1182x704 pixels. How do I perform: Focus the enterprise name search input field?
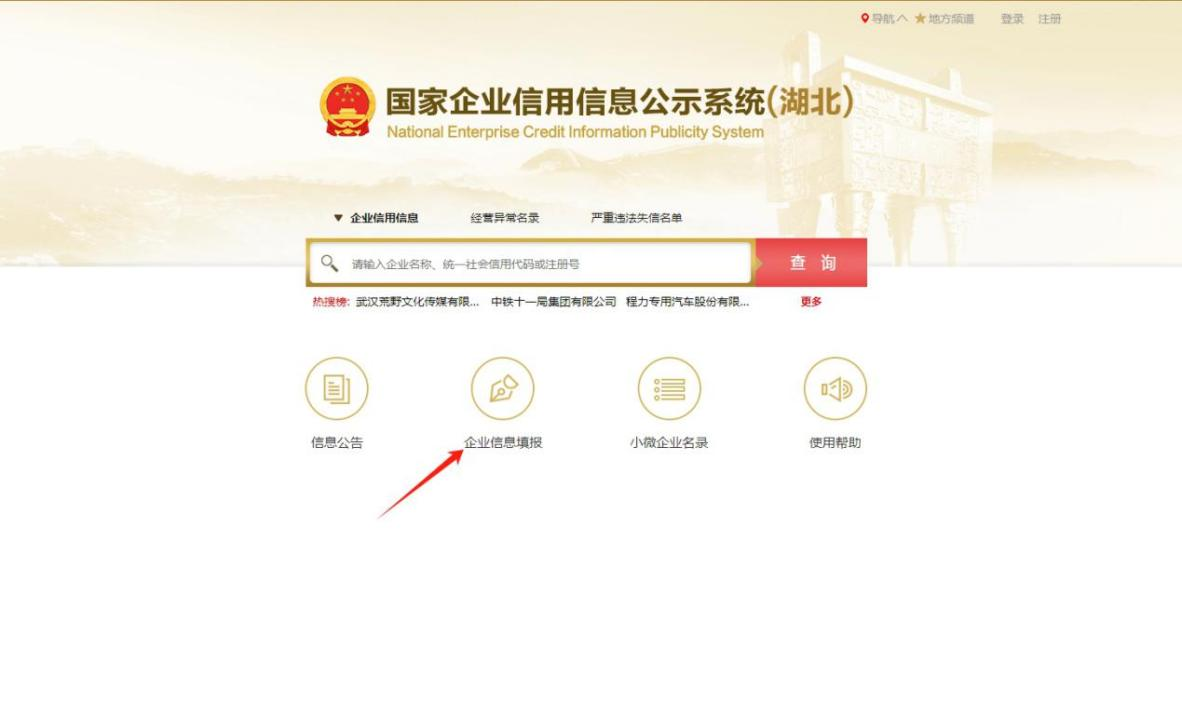click(549, 264)
